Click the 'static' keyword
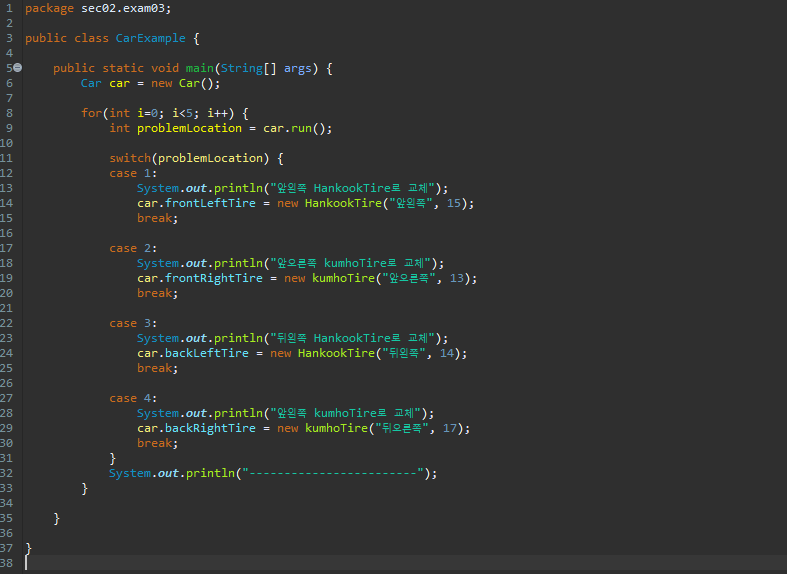 coord(123,68)
